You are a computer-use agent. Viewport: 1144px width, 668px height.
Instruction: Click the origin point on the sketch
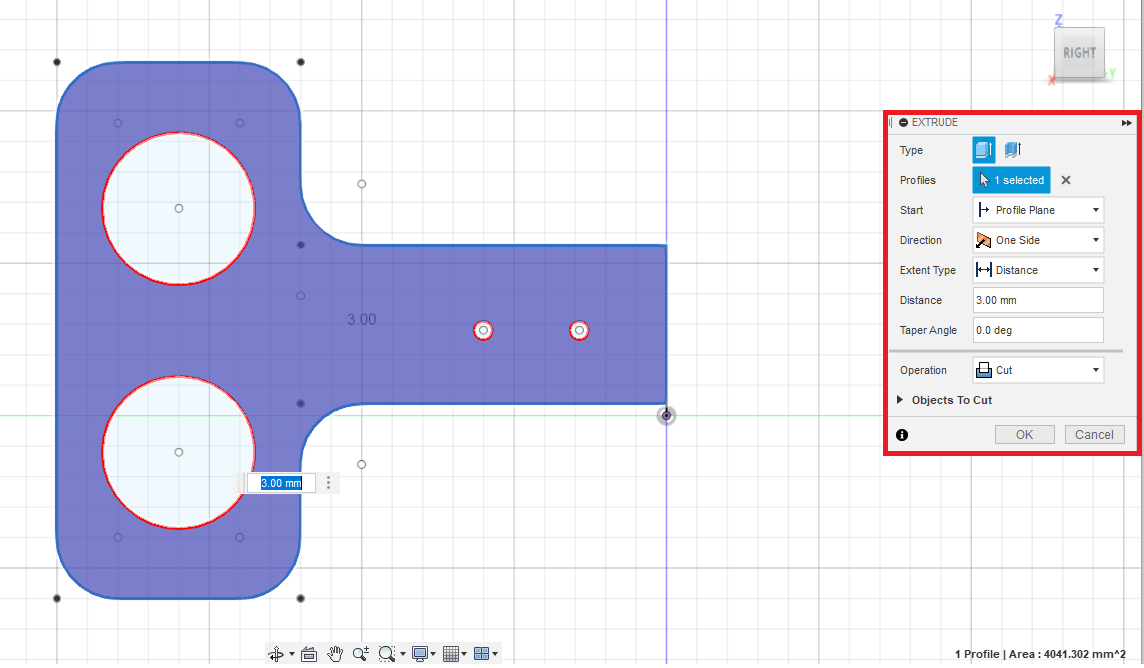(666, 416)
